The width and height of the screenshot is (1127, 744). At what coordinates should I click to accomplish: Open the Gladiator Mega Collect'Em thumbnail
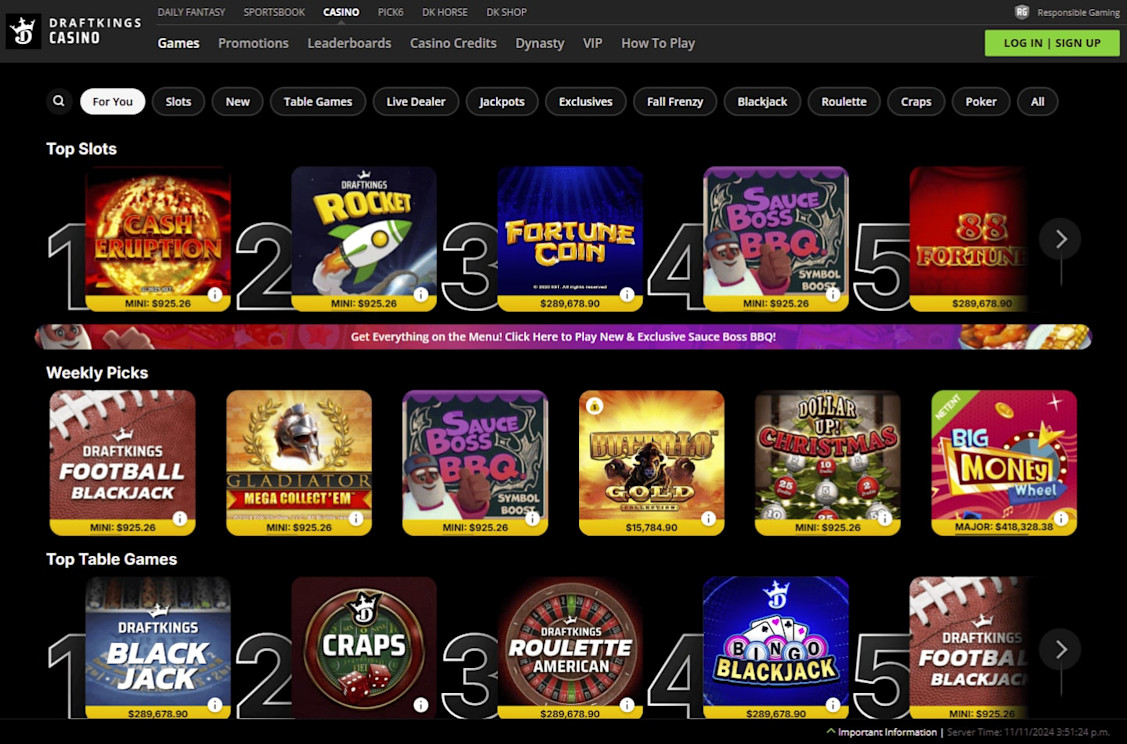pyautogui.click(x=299, y=463)
